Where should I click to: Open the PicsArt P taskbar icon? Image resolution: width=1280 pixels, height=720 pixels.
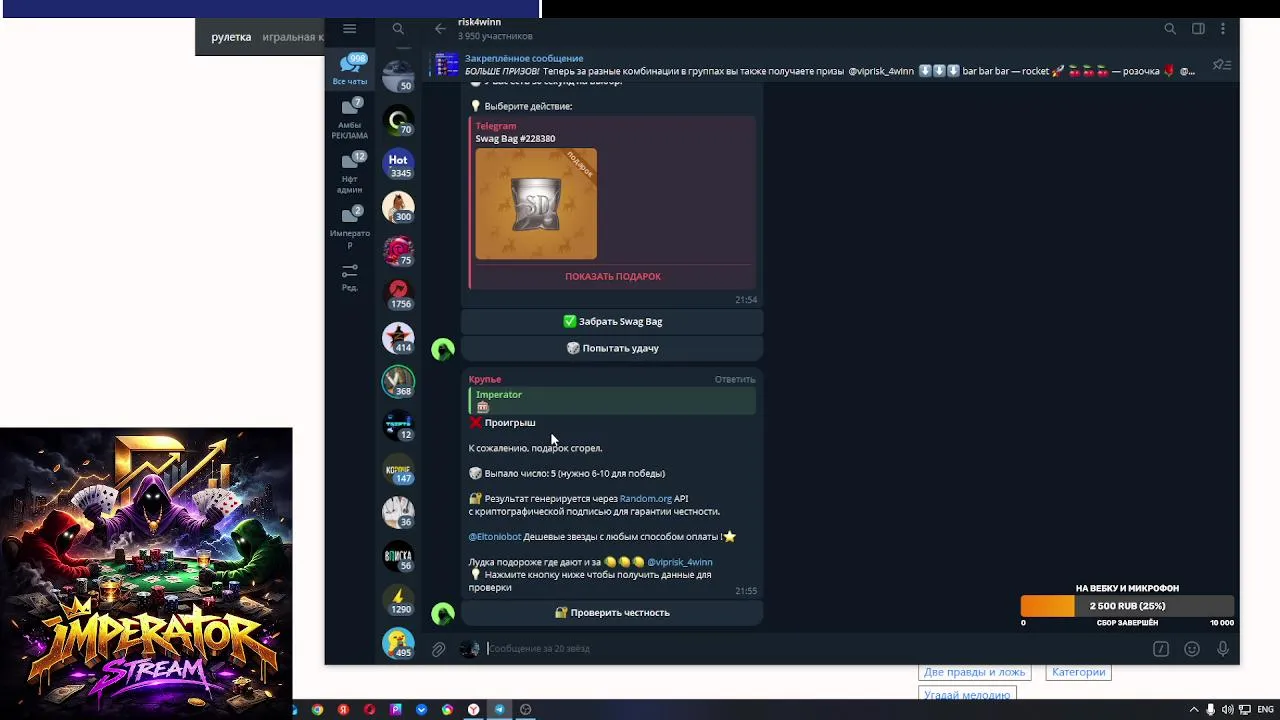tap(395, 710)
